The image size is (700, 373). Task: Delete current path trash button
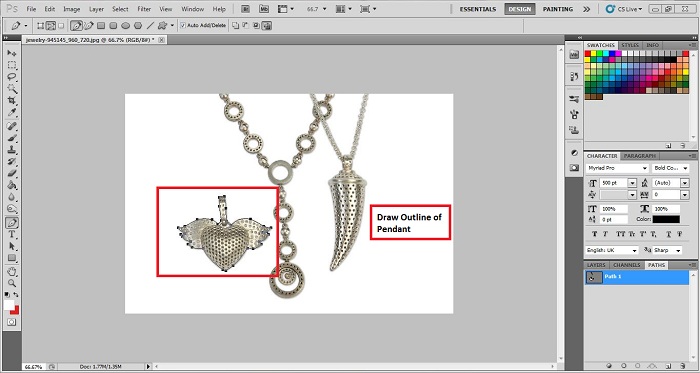point(683,365)
